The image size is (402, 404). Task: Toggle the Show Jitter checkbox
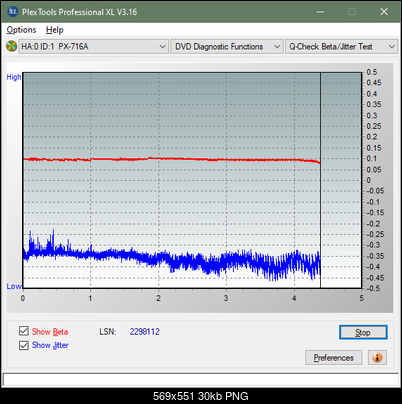pos(24,345)
